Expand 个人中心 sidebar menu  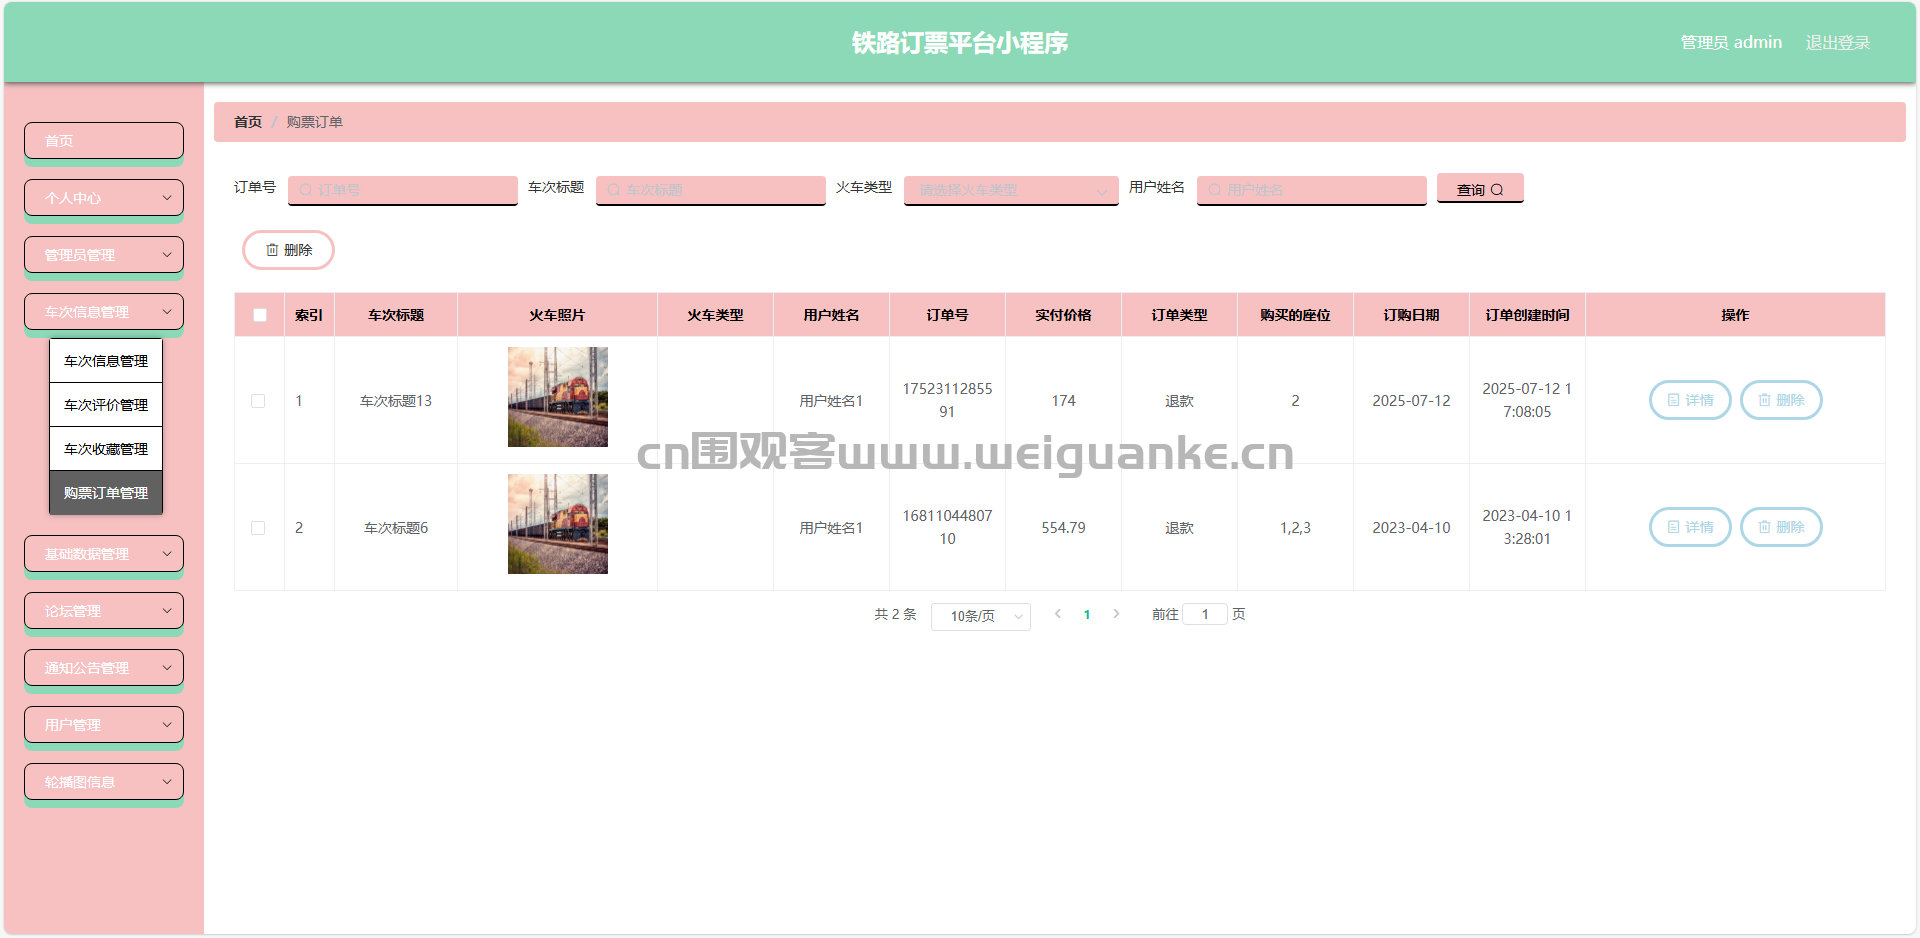[x=104, y=198]
